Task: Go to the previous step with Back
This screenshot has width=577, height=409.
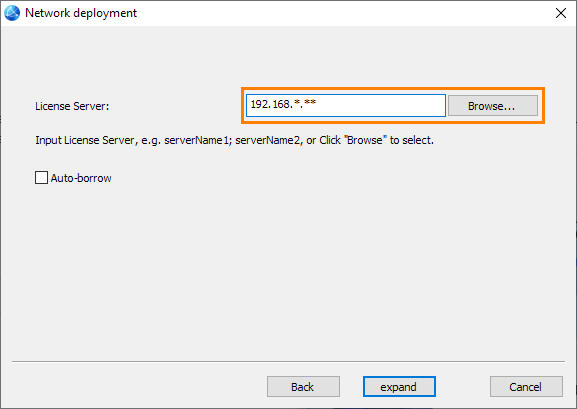Action: [x=303, y=387]
